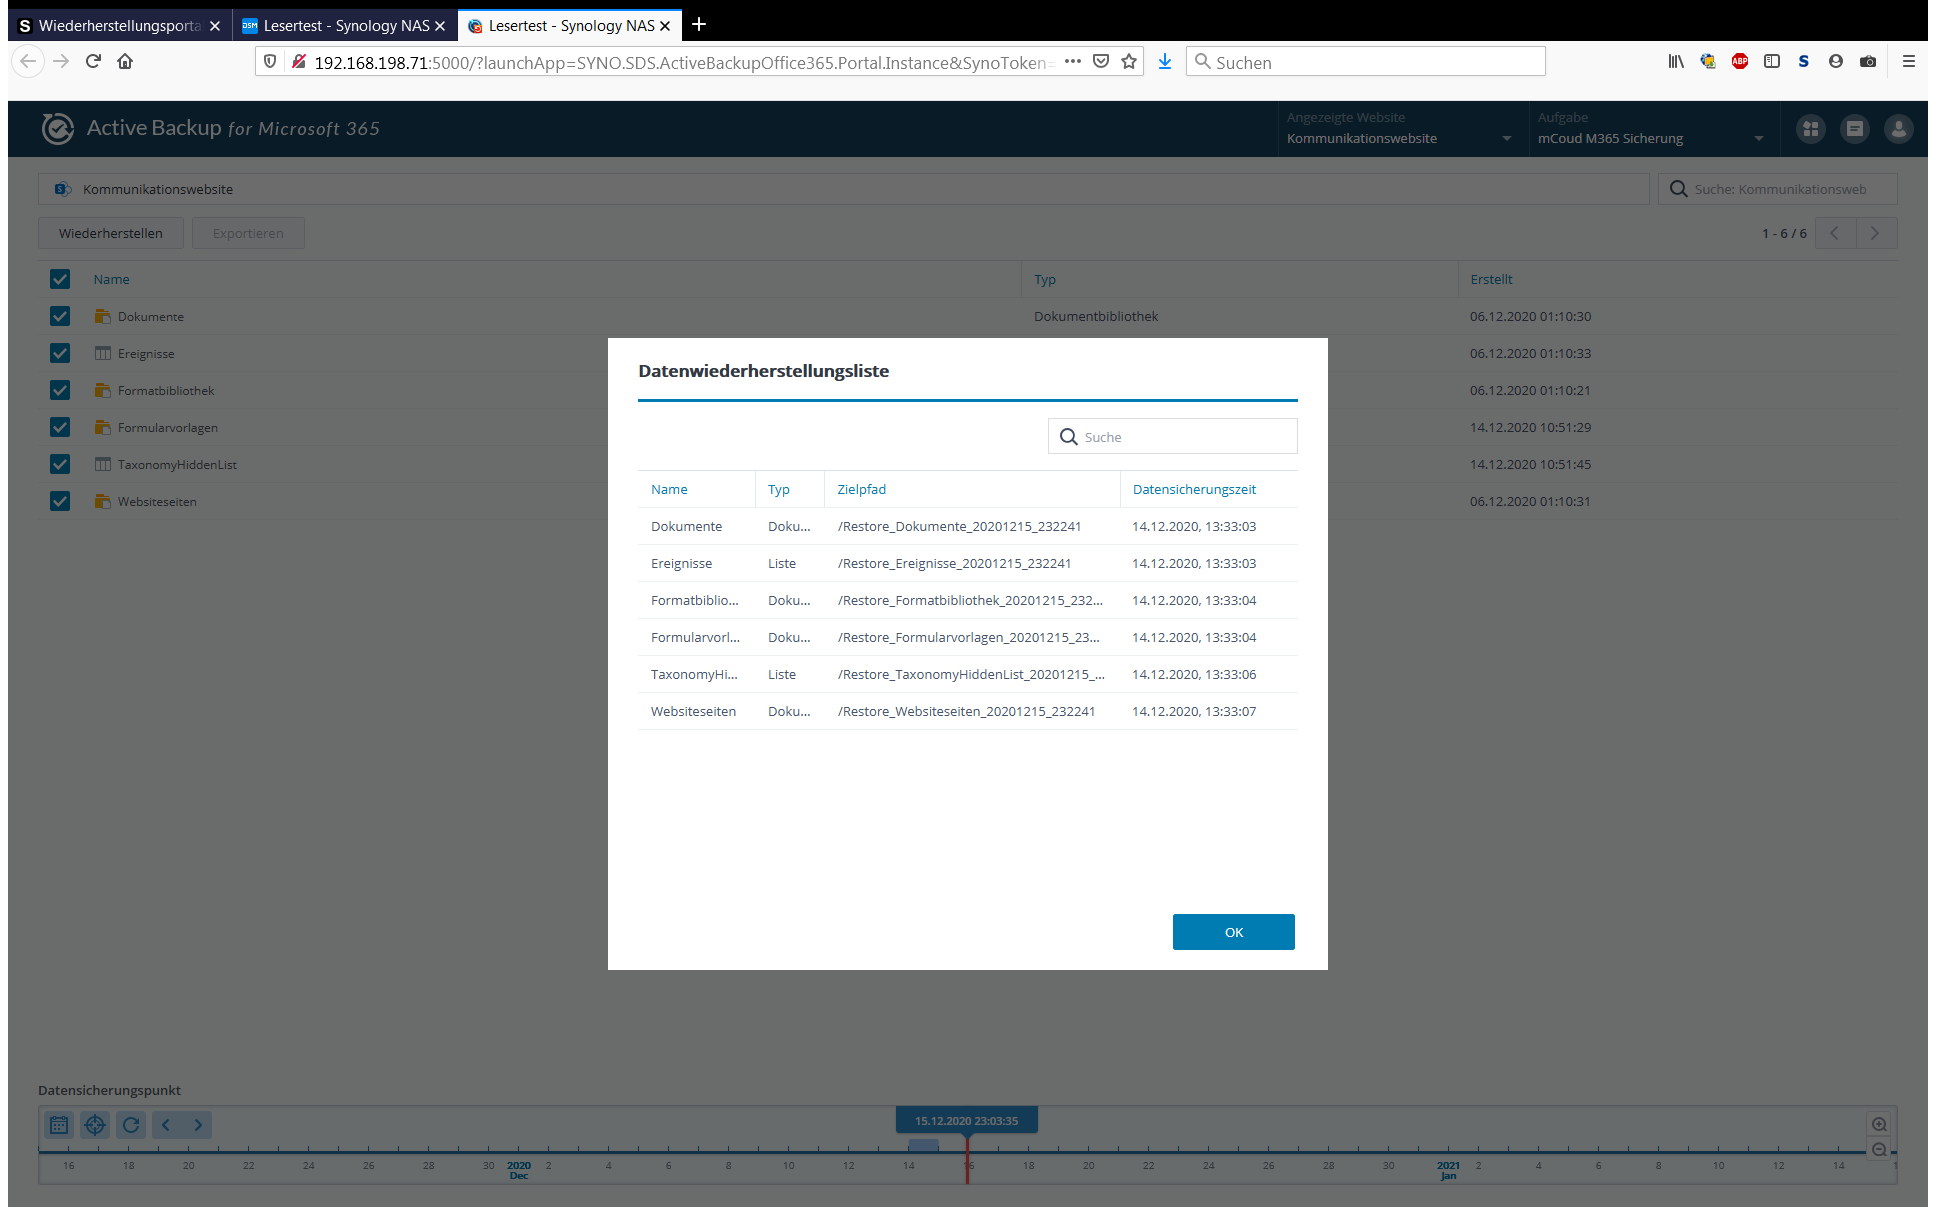The width and height of the screenshot is (1936, 1216).
Task: Go to next timeline backup point arrow
Action: coord(198,1125)
